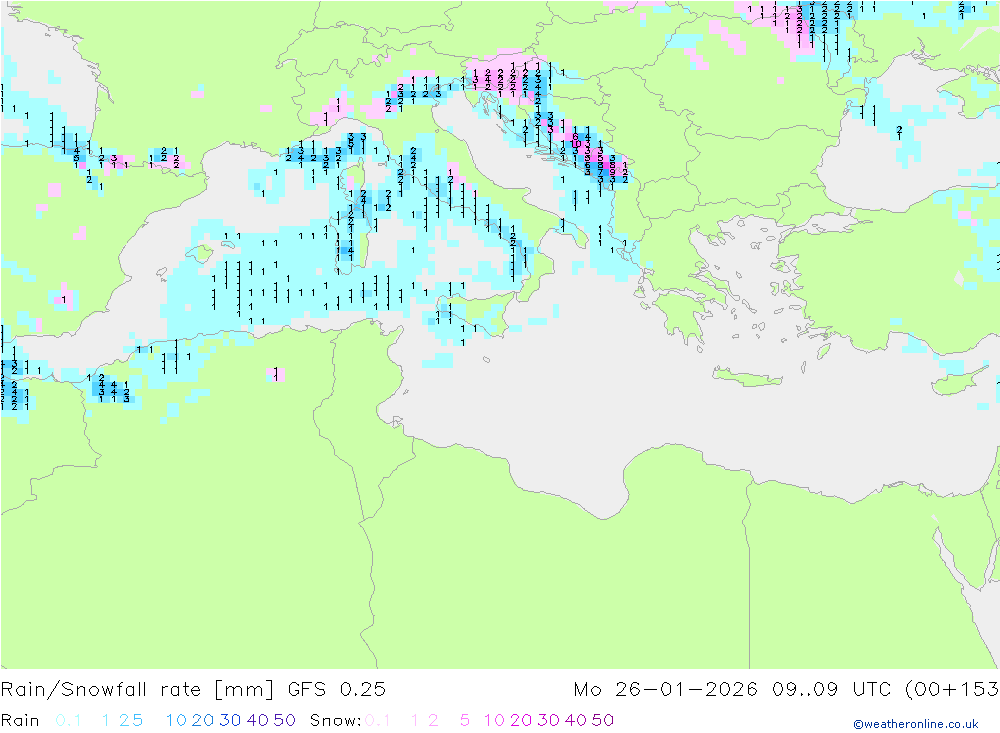Select snow legend value 0.1

pyautogui.click(x=378, y=720)
